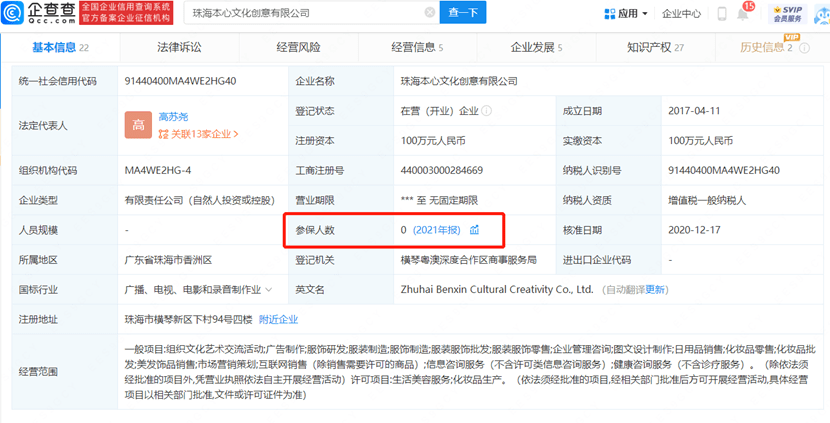Switch to 历史信息 tab
Image resolution: width=830 pixels, height=423 pixels.
[766, 48]
